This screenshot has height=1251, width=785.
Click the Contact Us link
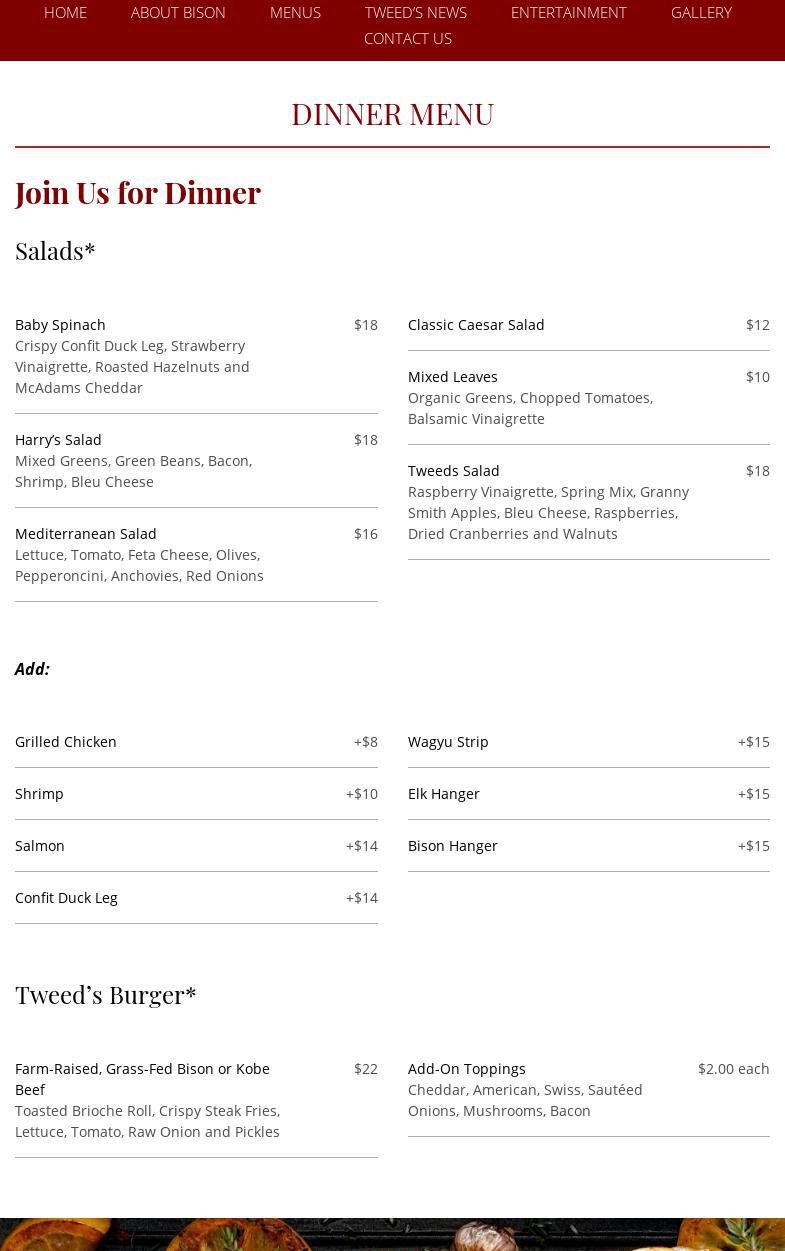coord(407,39)
